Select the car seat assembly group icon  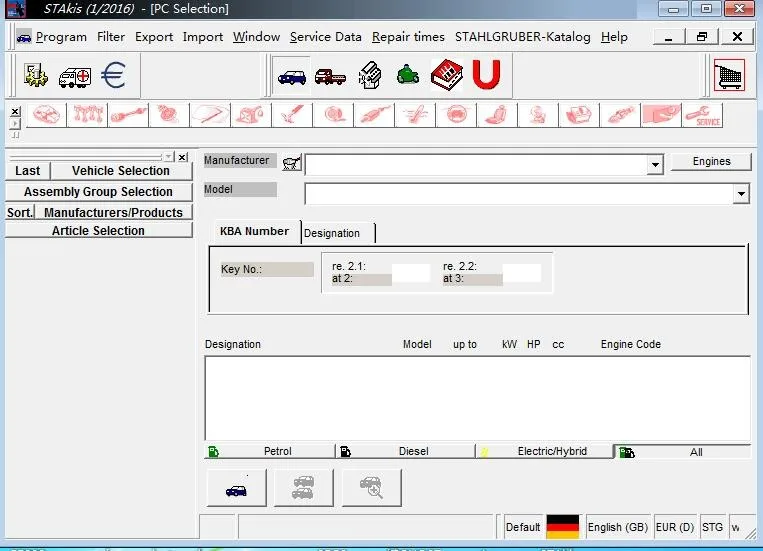[x=497, y=115]
